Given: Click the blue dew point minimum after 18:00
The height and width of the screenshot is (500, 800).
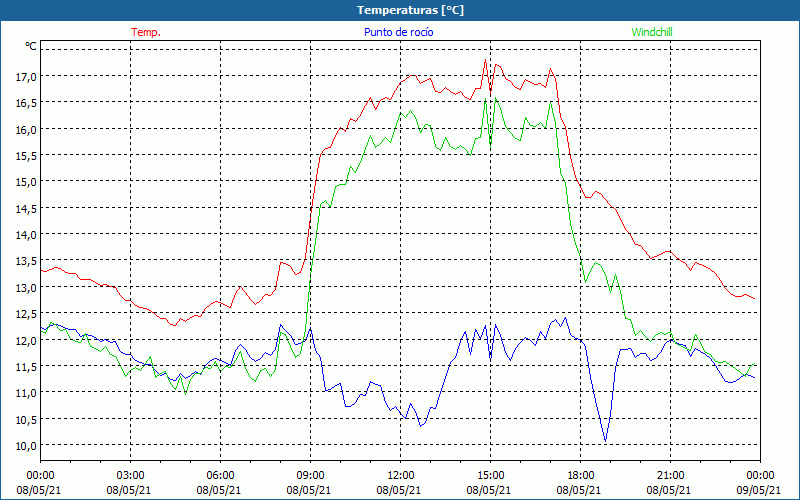Looking at the screenshot, I should tap(606, 441).
